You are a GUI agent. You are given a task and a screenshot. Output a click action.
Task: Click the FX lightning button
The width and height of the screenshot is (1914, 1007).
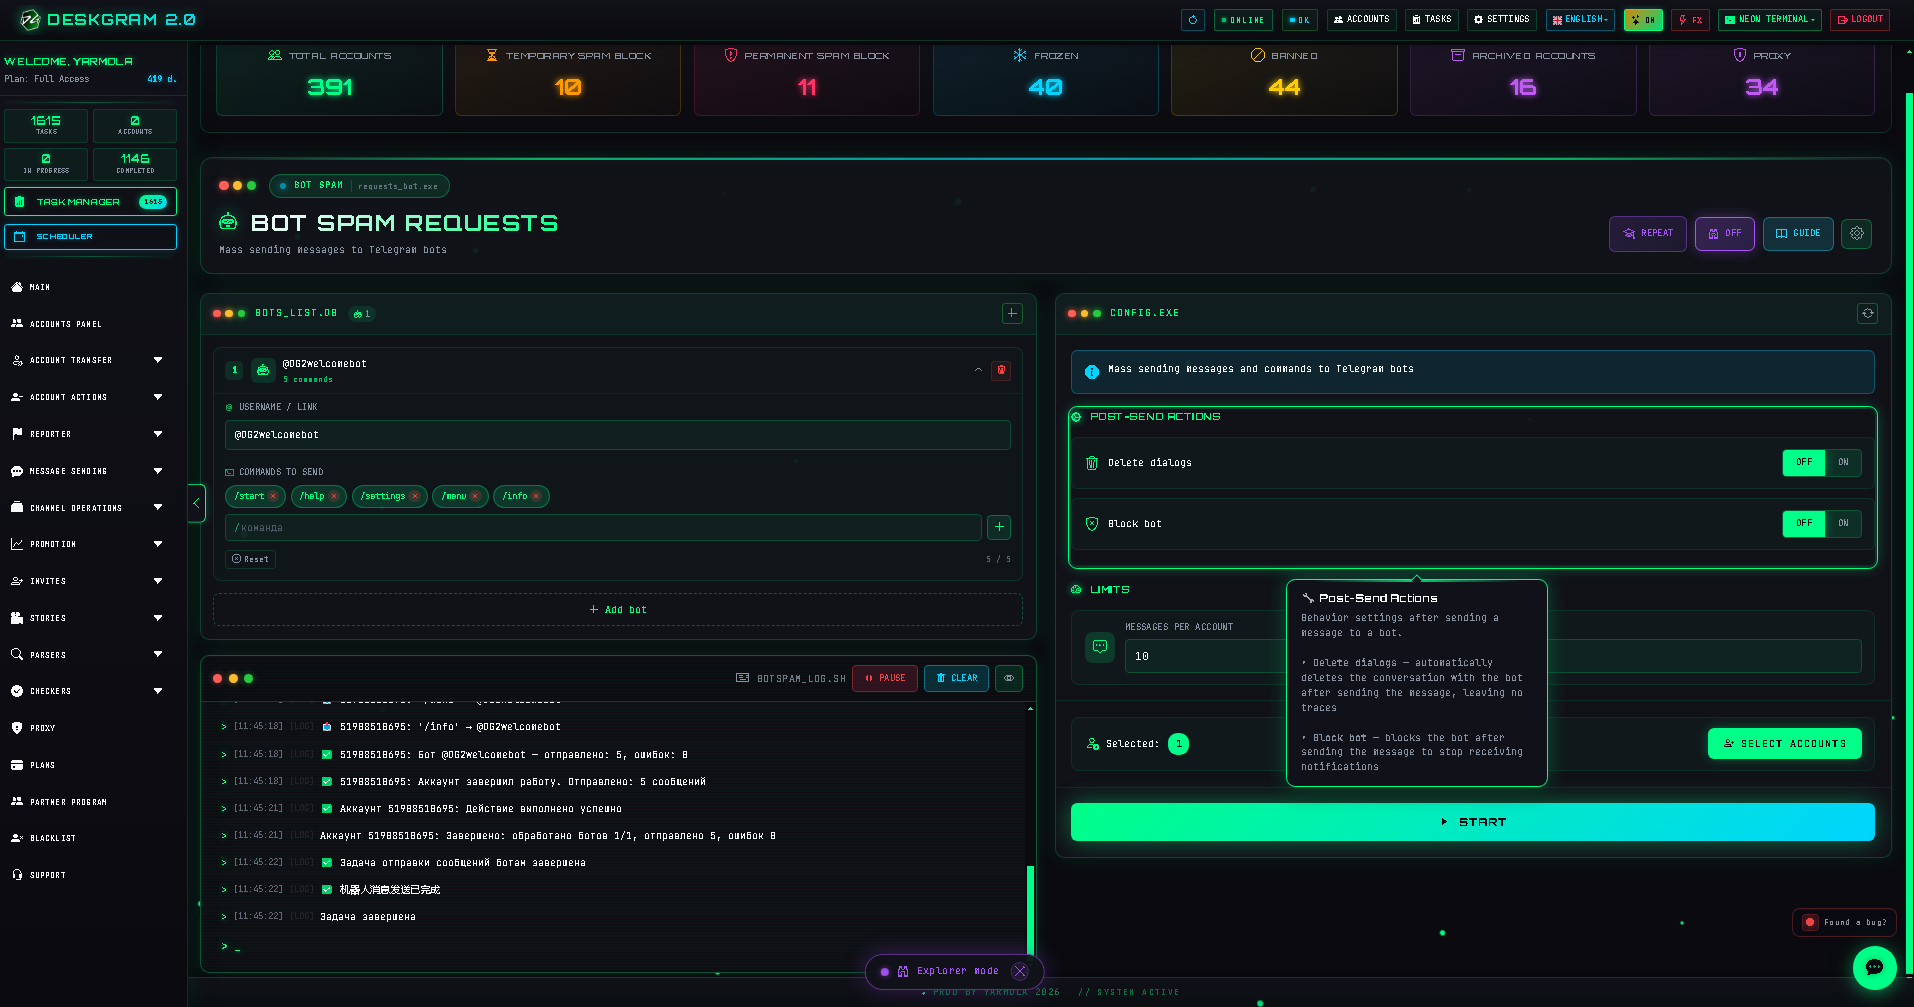[x=1690, y=19]
